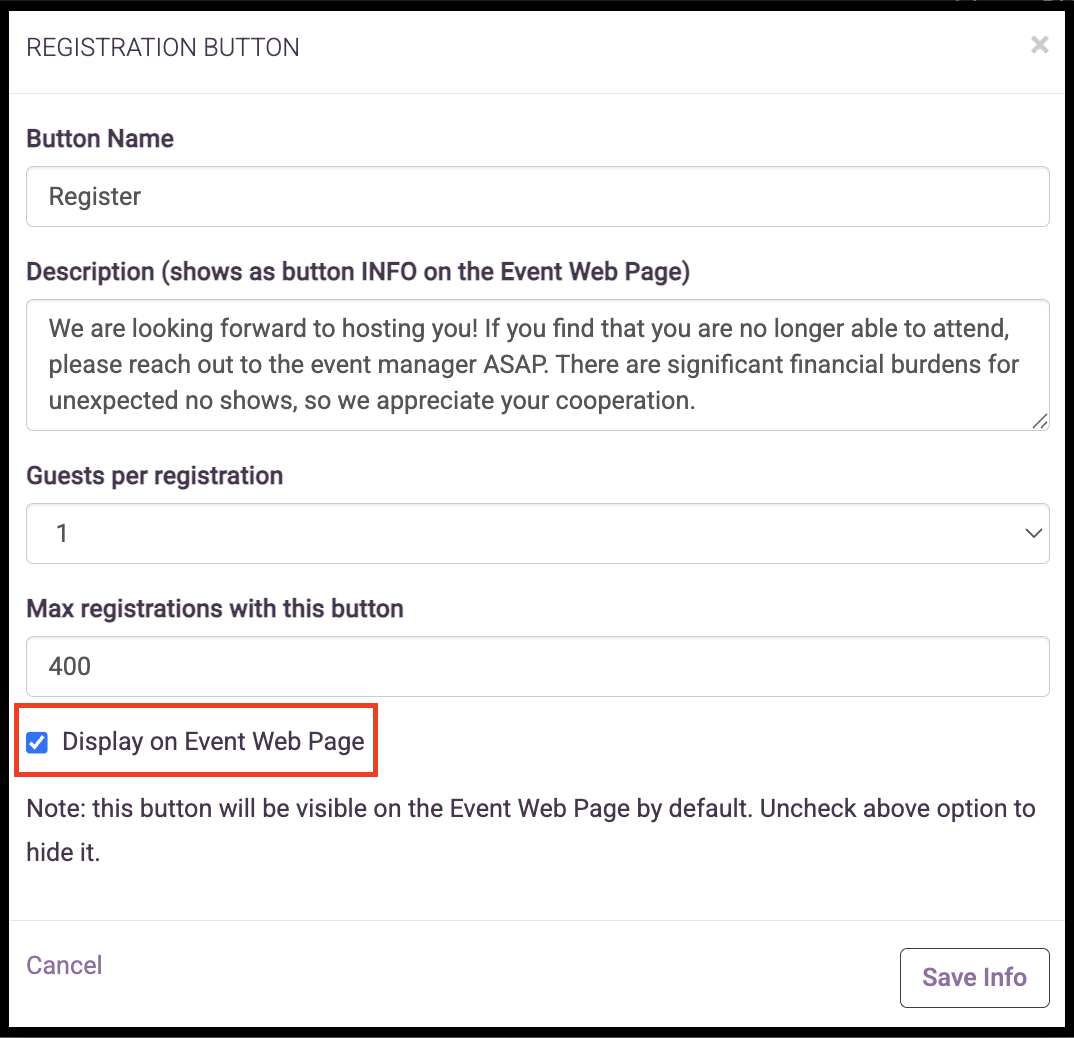Screen dimensions: 1074x1038
Task: Click the word 'Register' in Button Name field
Action: [95, 196]
